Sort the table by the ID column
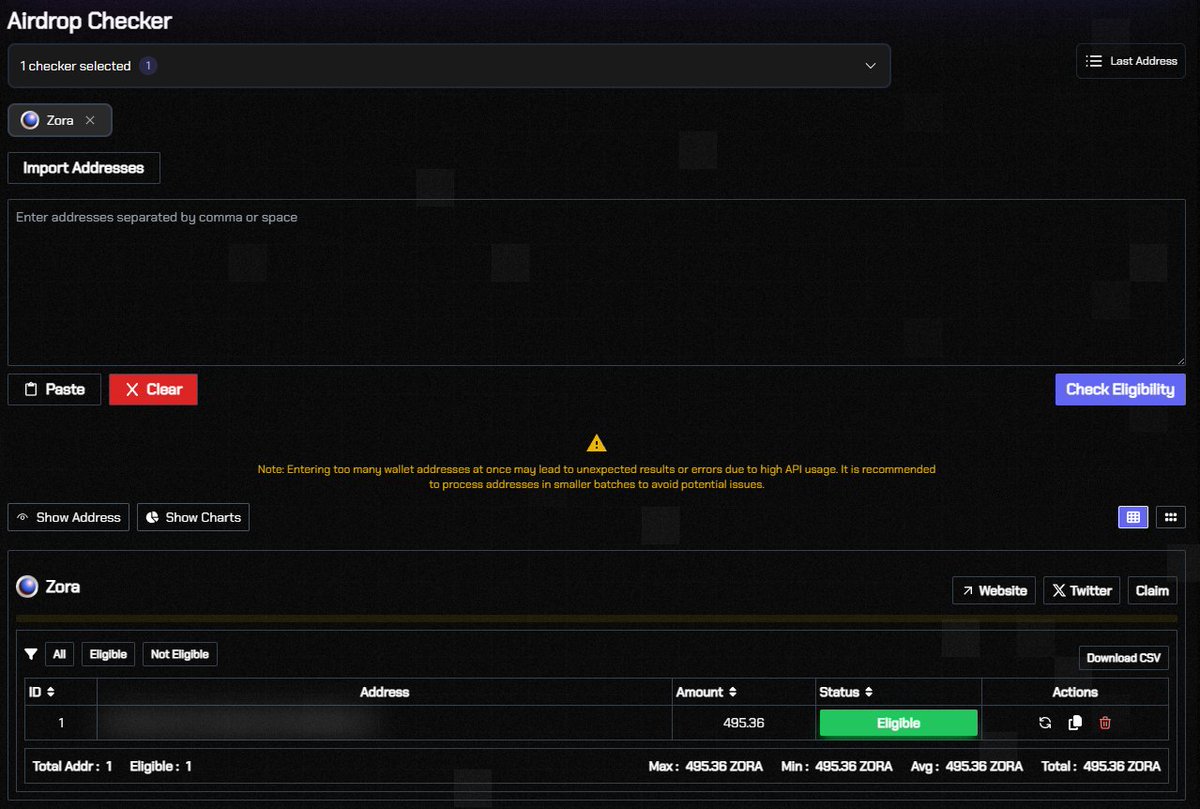This screenshot has height=809, width=1200. (41, 692)
